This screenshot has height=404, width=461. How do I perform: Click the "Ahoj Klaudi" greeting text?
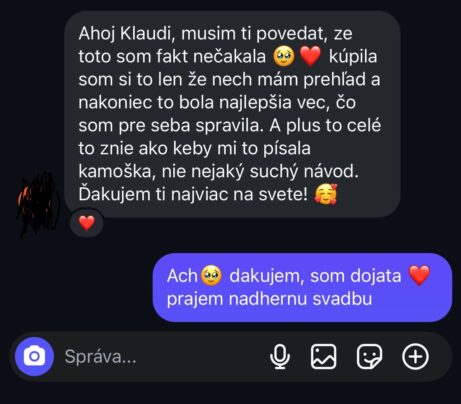coord(125,33)
